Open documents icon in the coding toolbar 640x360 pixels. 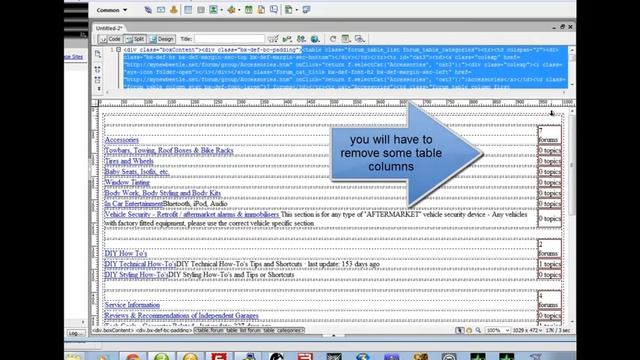coord(98,54)
